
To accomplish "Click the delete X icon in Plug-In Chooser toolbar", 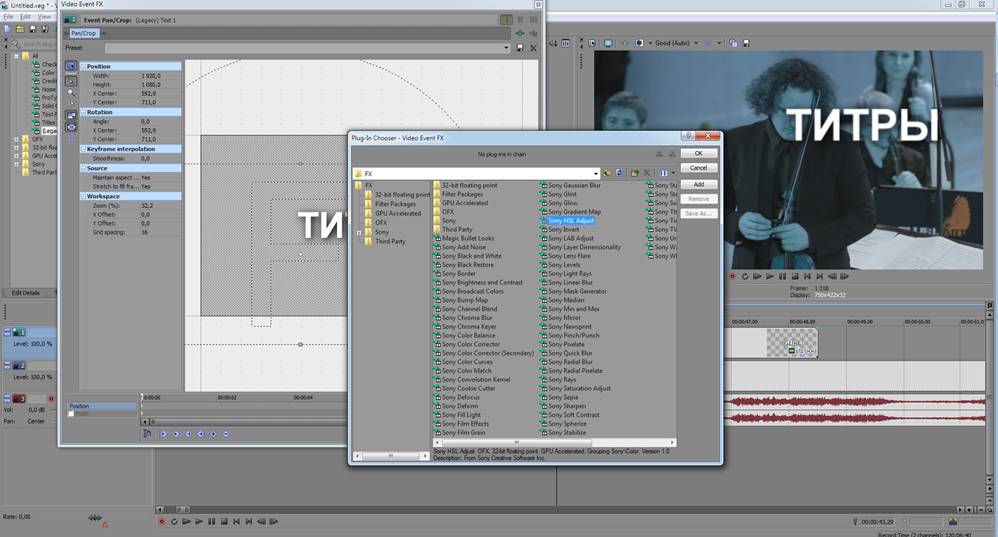I will pyautogui.click(x=647, y=173).
